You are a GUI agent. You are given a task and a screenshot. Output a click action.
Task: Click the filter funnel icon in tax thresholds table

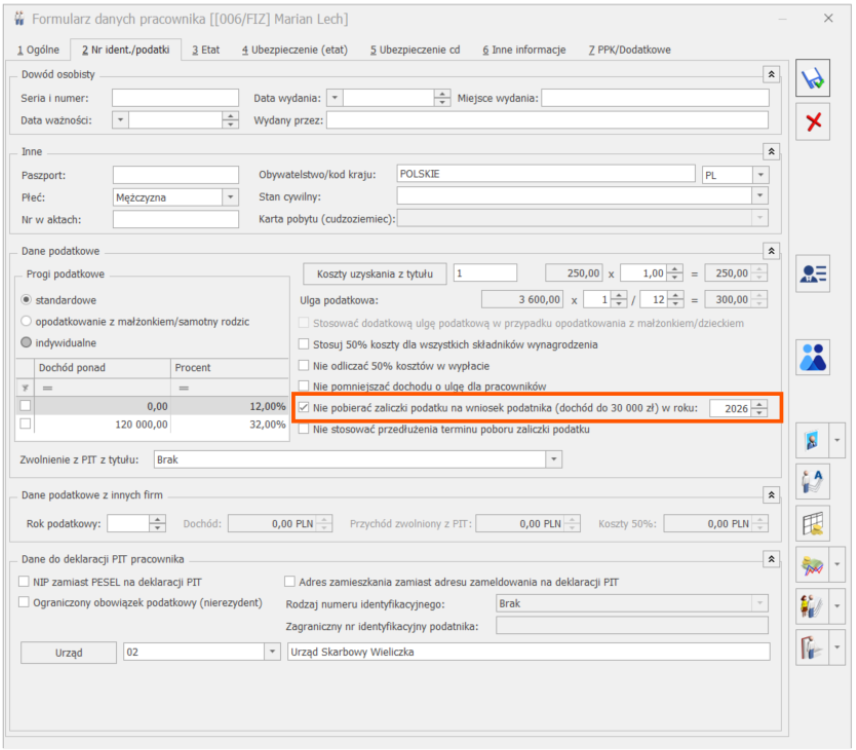click(25, 388)
